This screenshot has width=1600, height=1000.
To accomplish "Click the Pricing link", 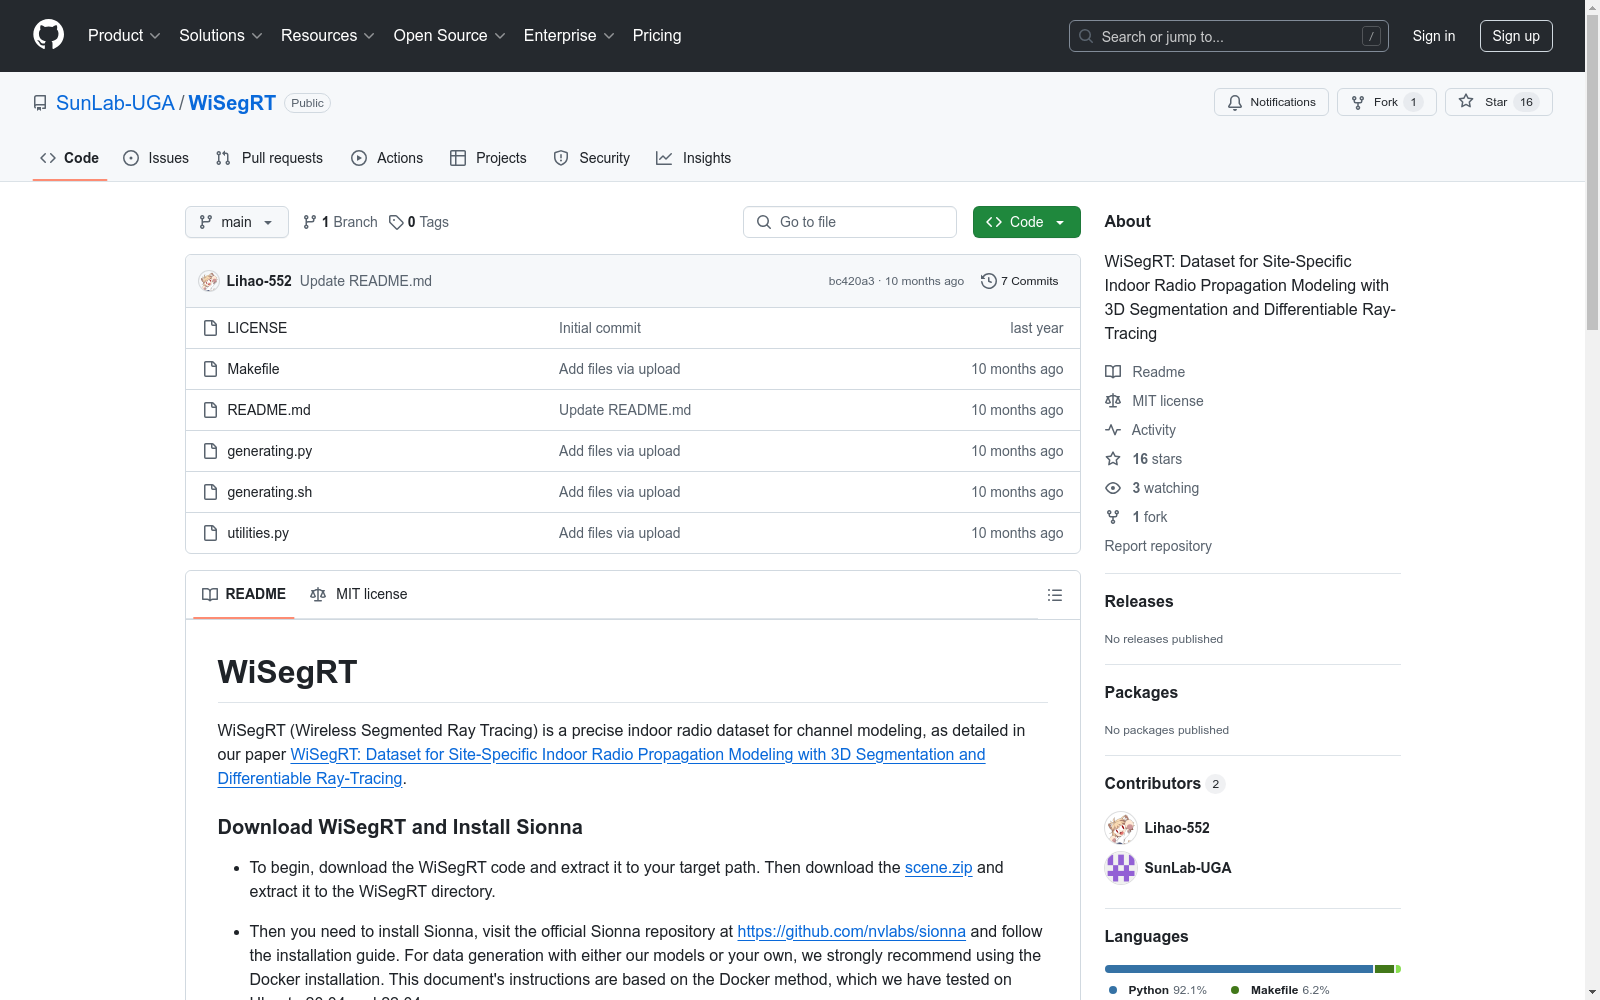I will coord(657,36).
